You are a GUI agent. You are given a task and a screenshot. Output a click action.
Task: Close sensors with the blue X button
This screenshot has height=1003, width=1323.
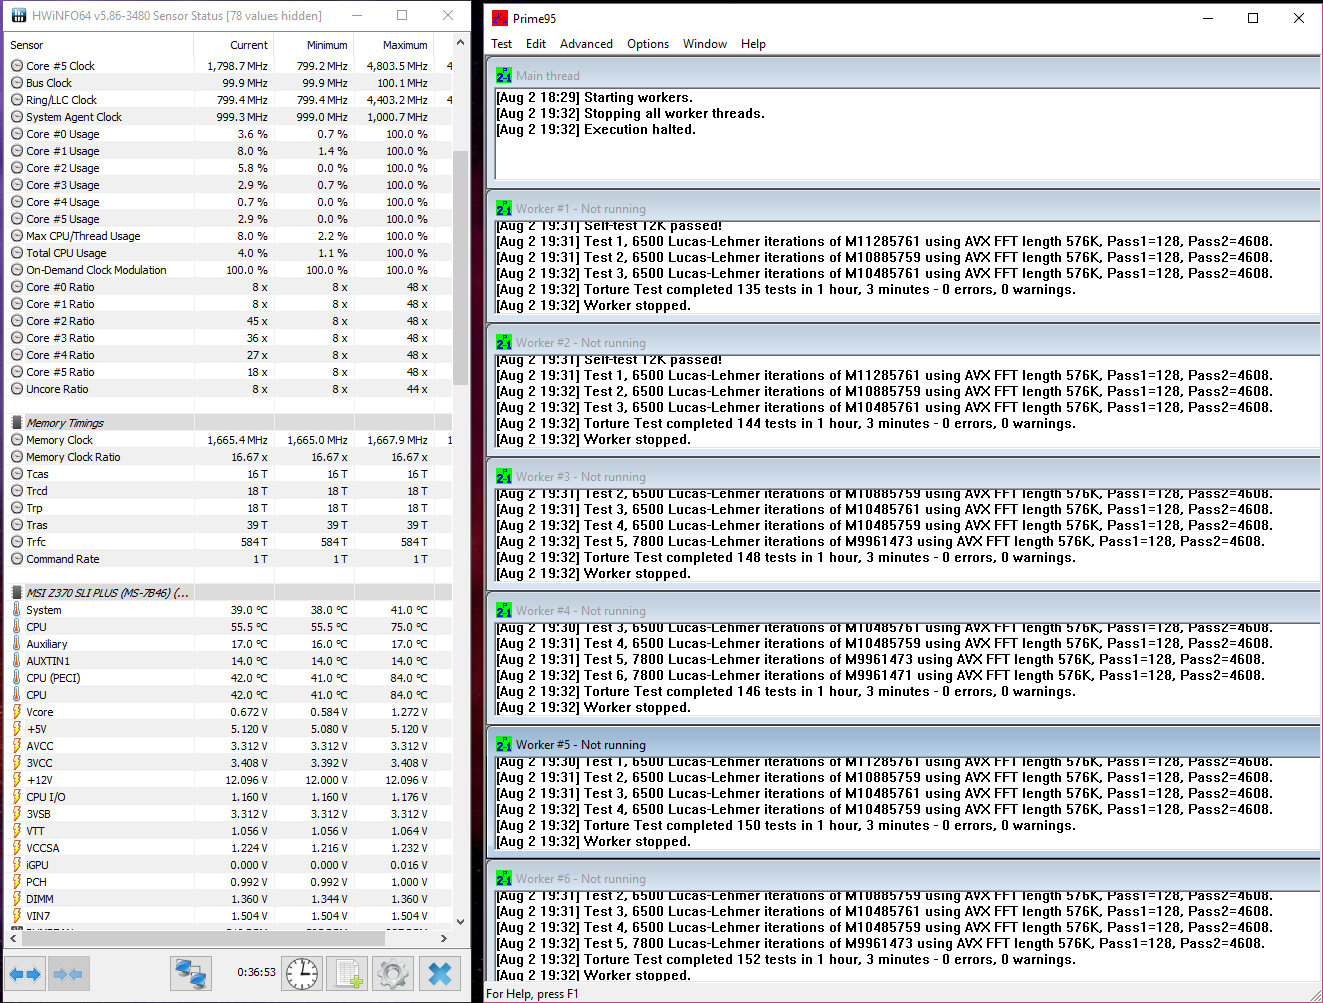(x=440, y=973)
